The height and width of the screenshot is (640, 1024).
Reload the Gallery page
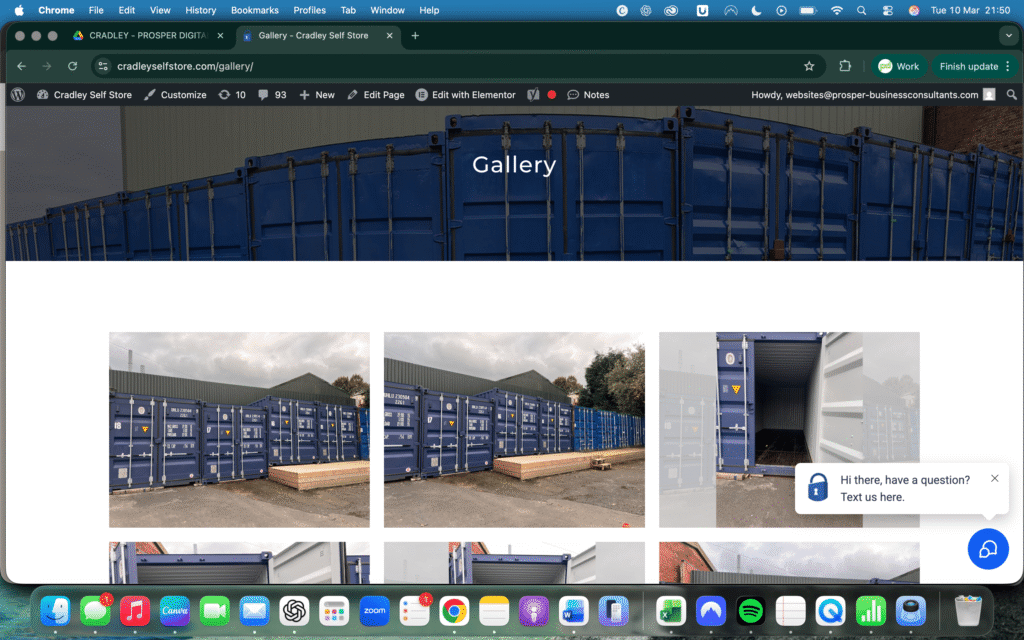tap(72, 66)
